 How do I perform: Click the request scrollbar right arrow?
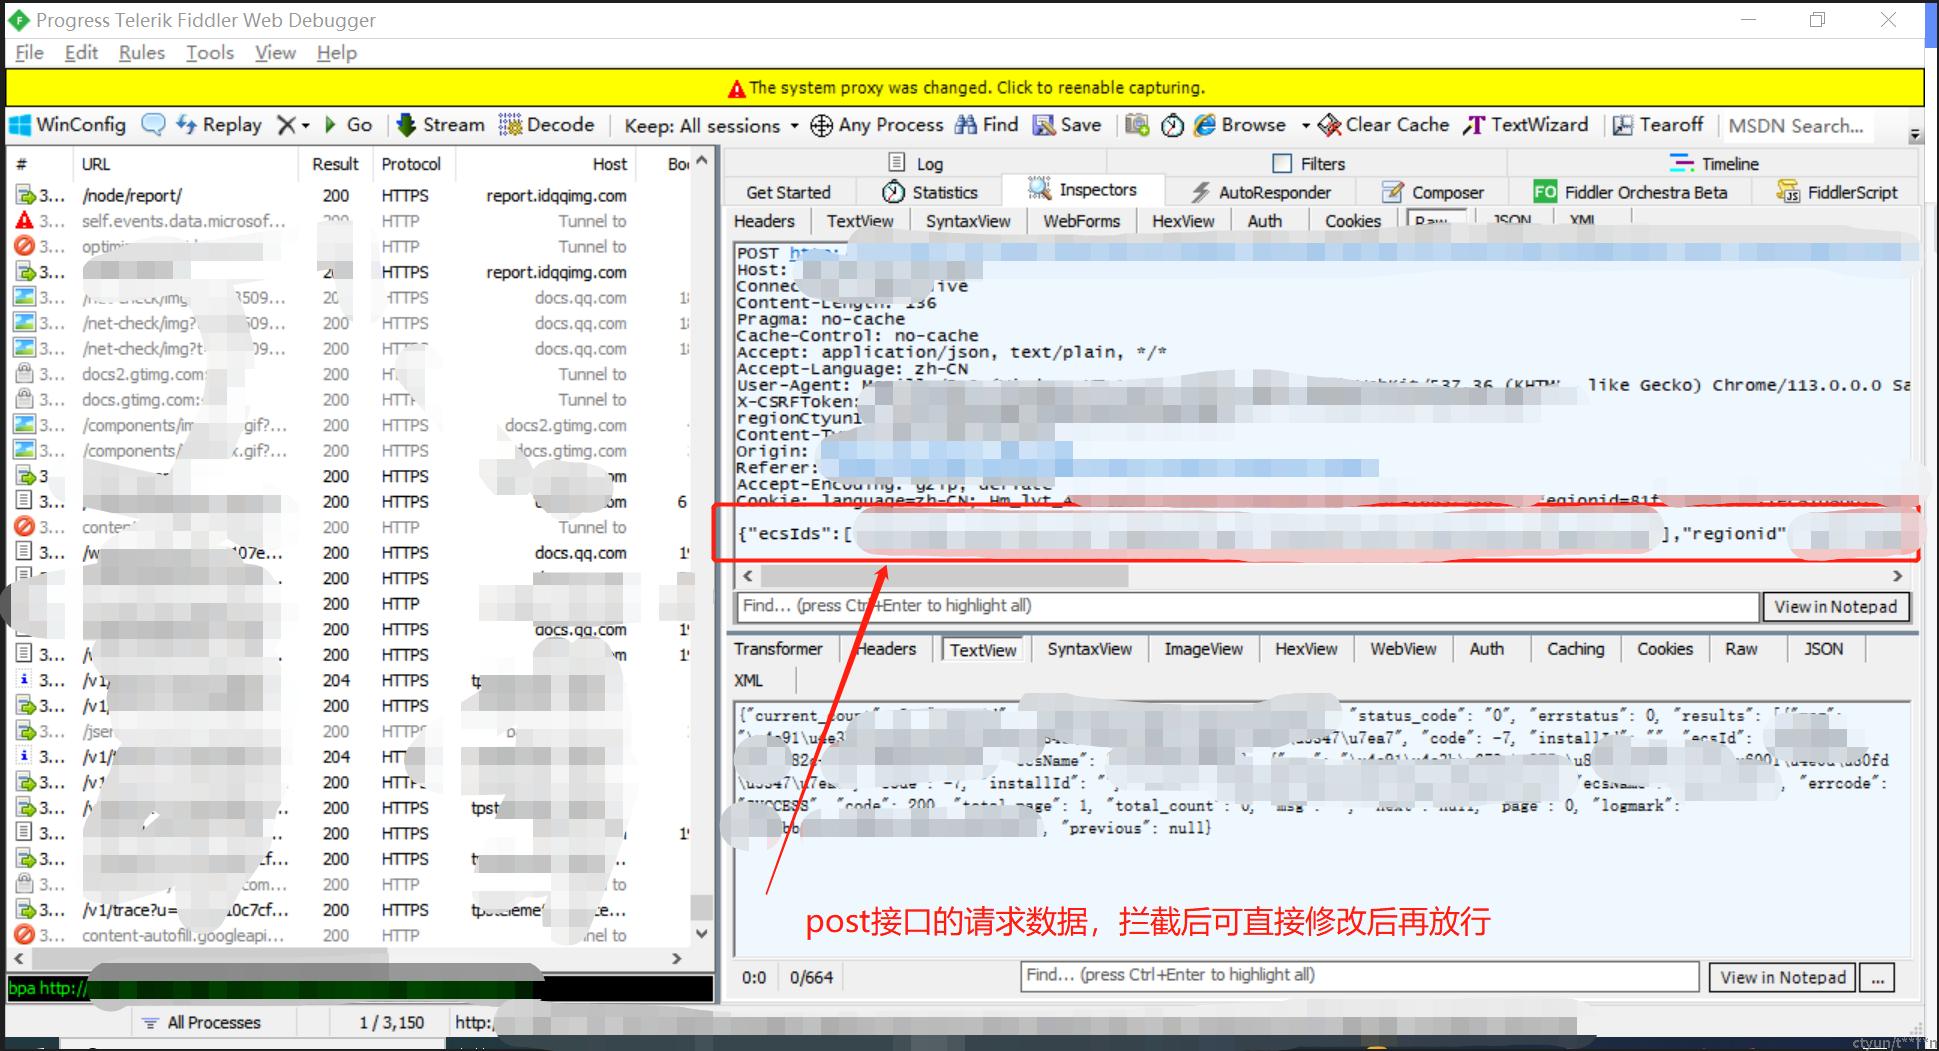click(1897, 576)
